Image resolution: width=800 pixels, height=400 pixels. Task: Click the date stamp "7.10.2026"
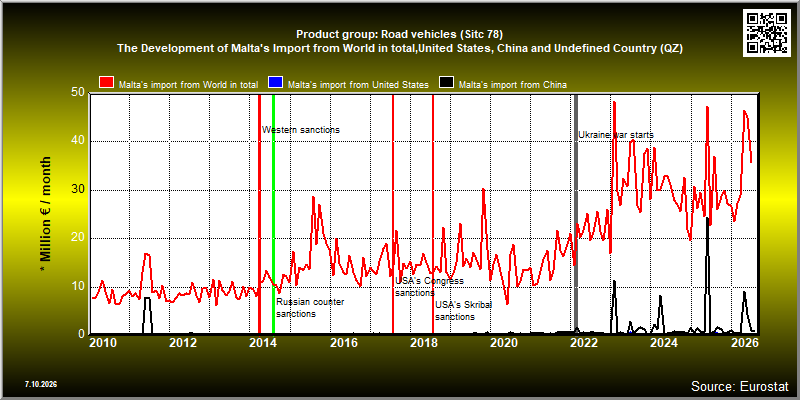point(40,384)
